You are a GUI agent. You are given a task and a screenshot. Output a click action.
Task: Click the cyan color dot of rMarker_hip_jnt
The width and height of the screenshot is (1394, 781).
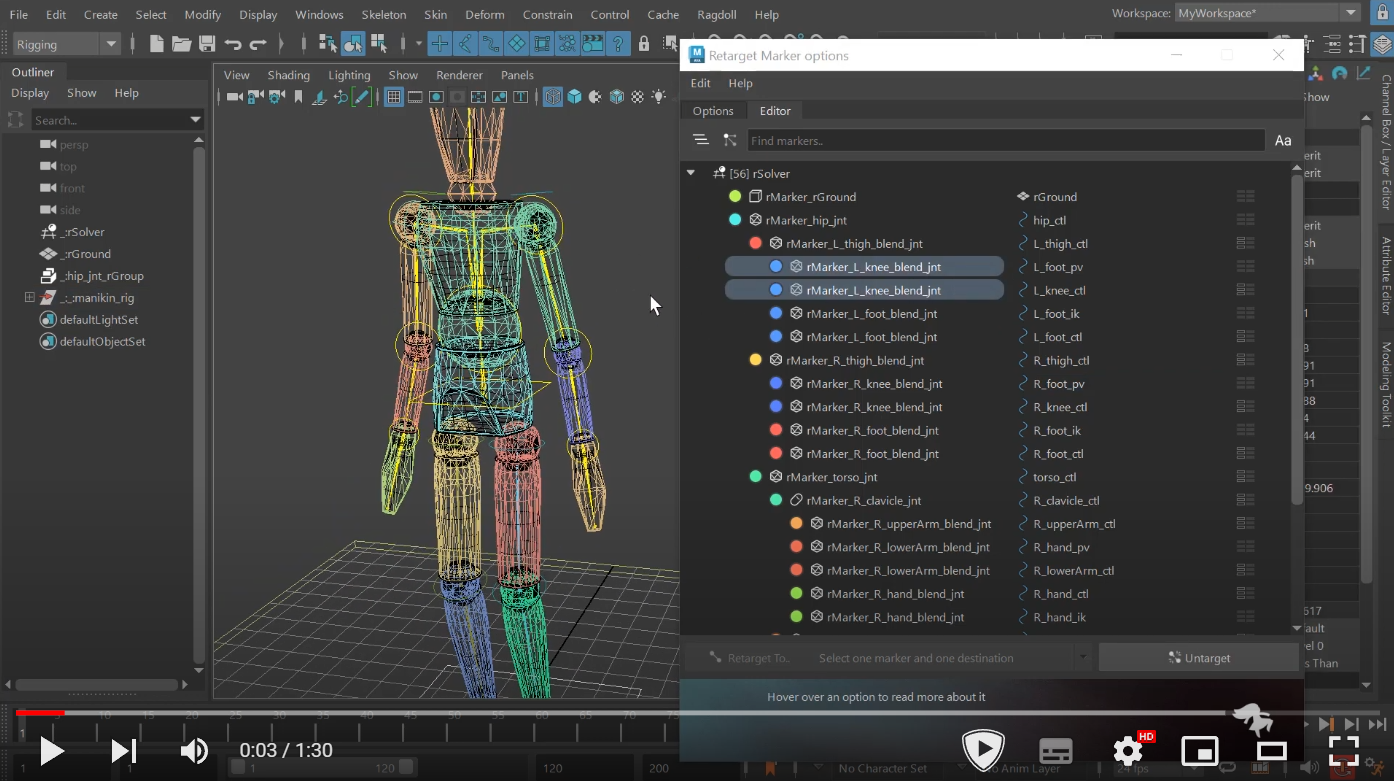tap(735, 220)
